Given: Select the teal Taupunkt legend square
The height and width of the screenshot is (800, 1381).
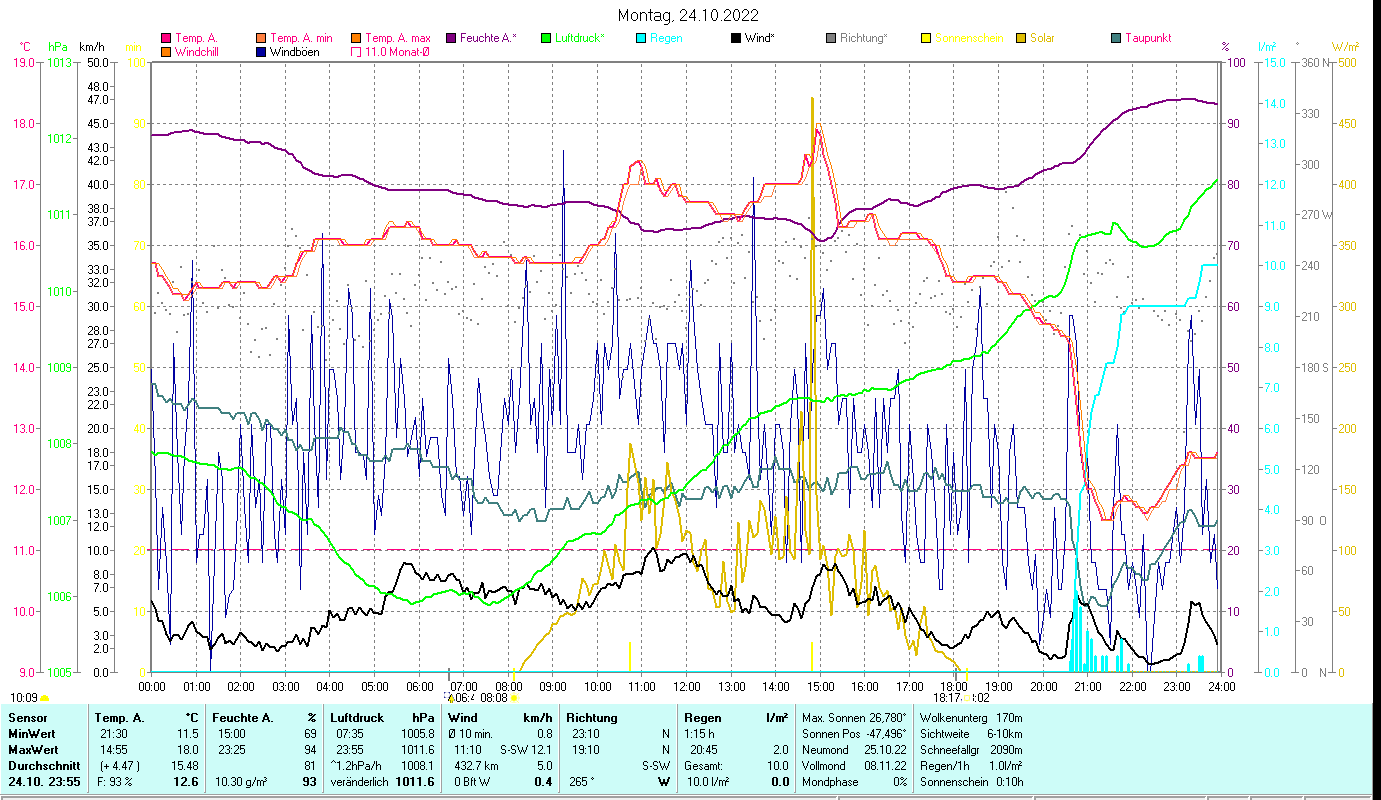Looking at the screenshot, I should pos(1116,38).
